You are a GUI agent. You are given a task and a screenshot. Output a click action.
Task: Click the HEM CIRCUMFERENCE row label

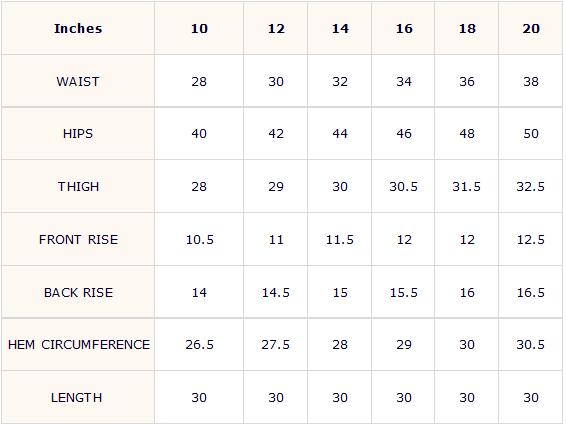[x=78, y=345]
